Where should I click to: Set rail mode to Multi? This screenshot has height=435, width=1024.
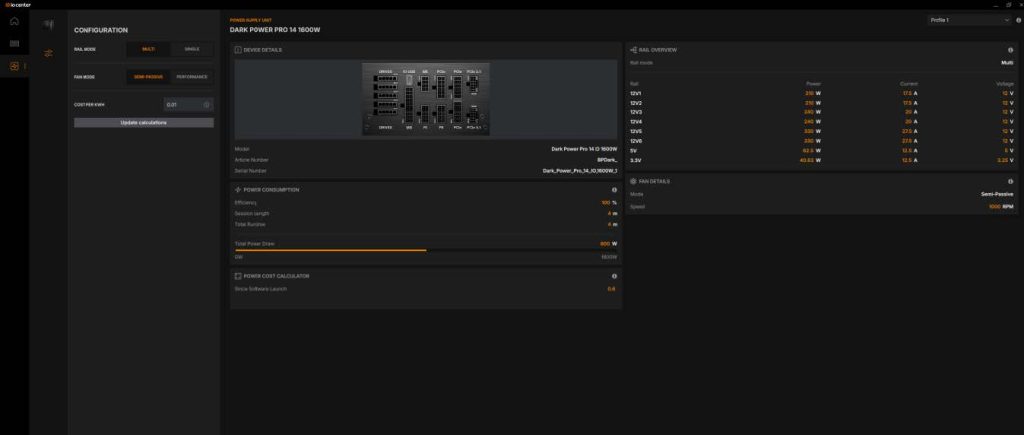(x=148, y=49)
